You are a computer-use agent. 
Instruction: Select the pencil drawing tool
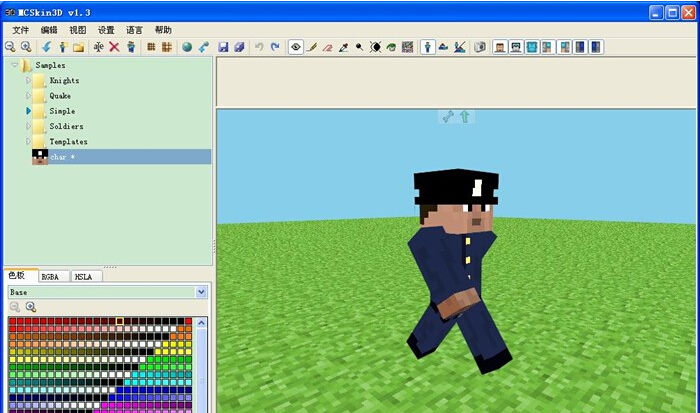tap(312, 47)
